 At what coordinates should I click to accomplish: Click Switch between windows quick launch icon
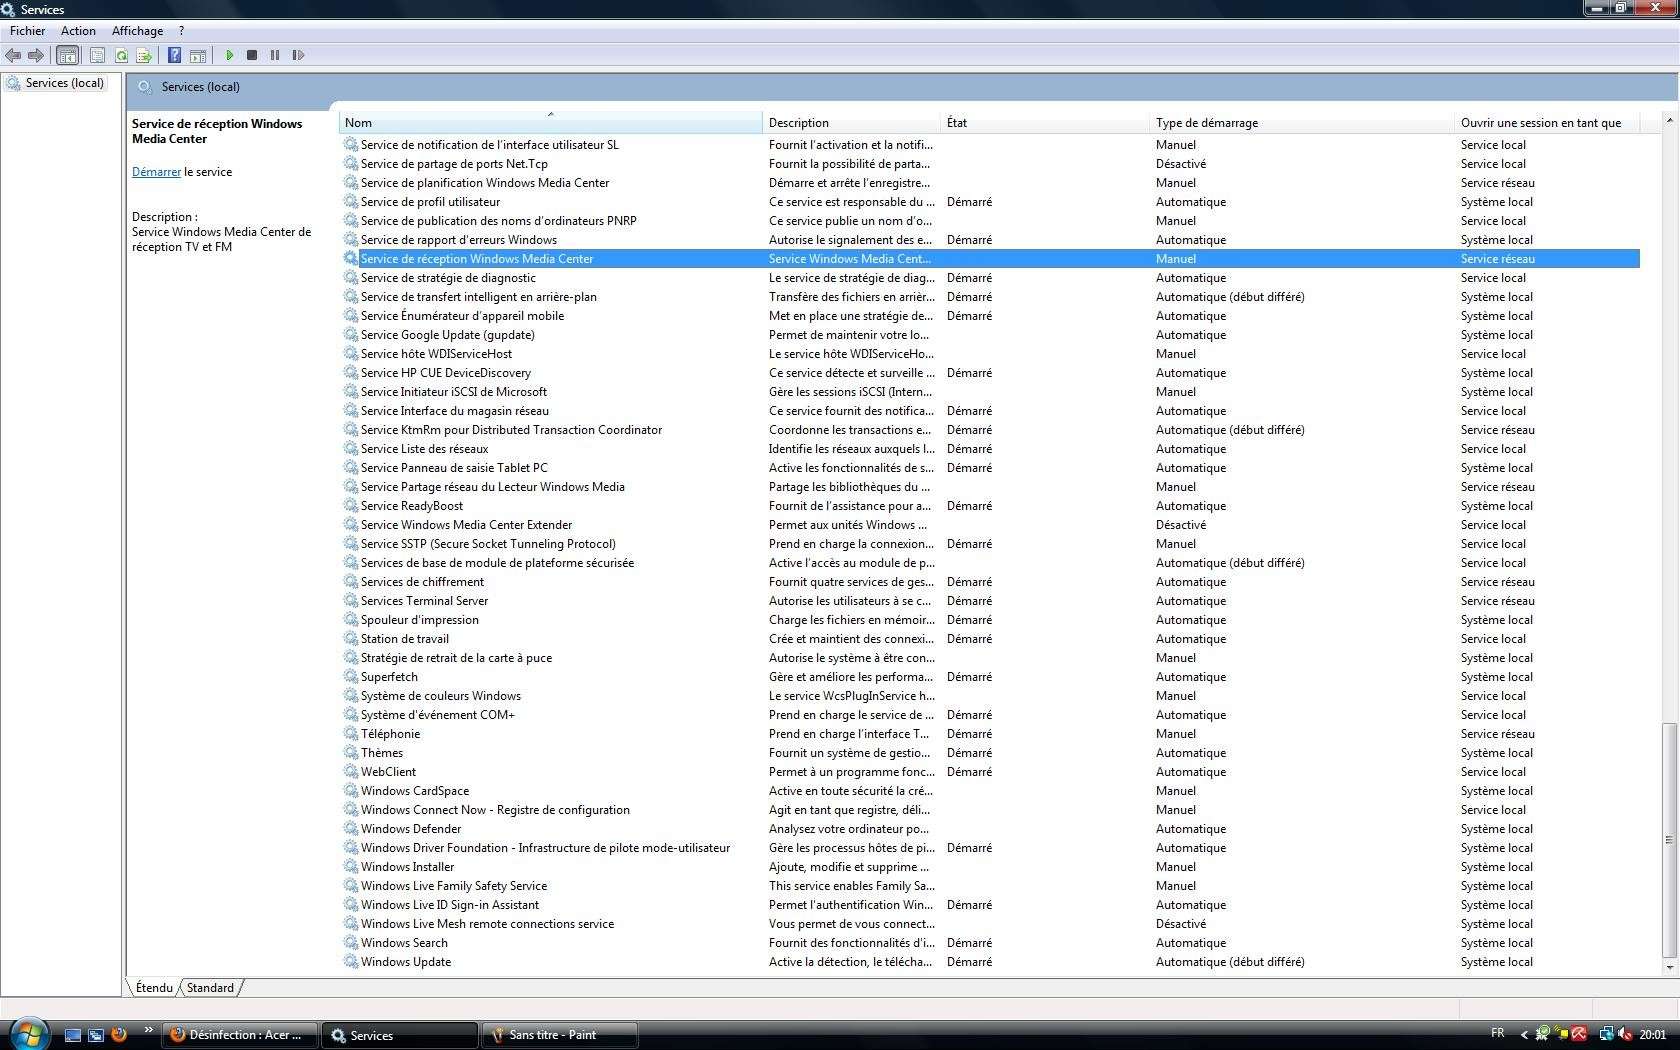(96, 1035)
